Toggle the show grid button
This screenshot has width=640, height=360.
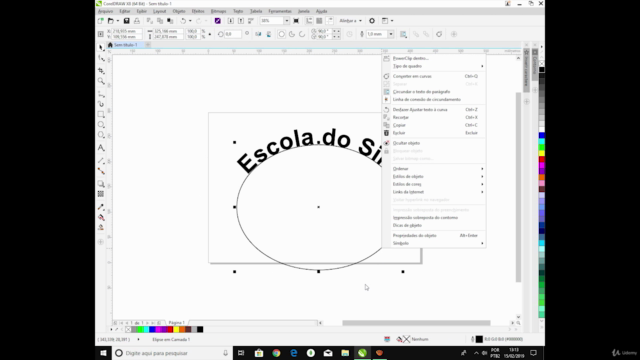[319, 21]
